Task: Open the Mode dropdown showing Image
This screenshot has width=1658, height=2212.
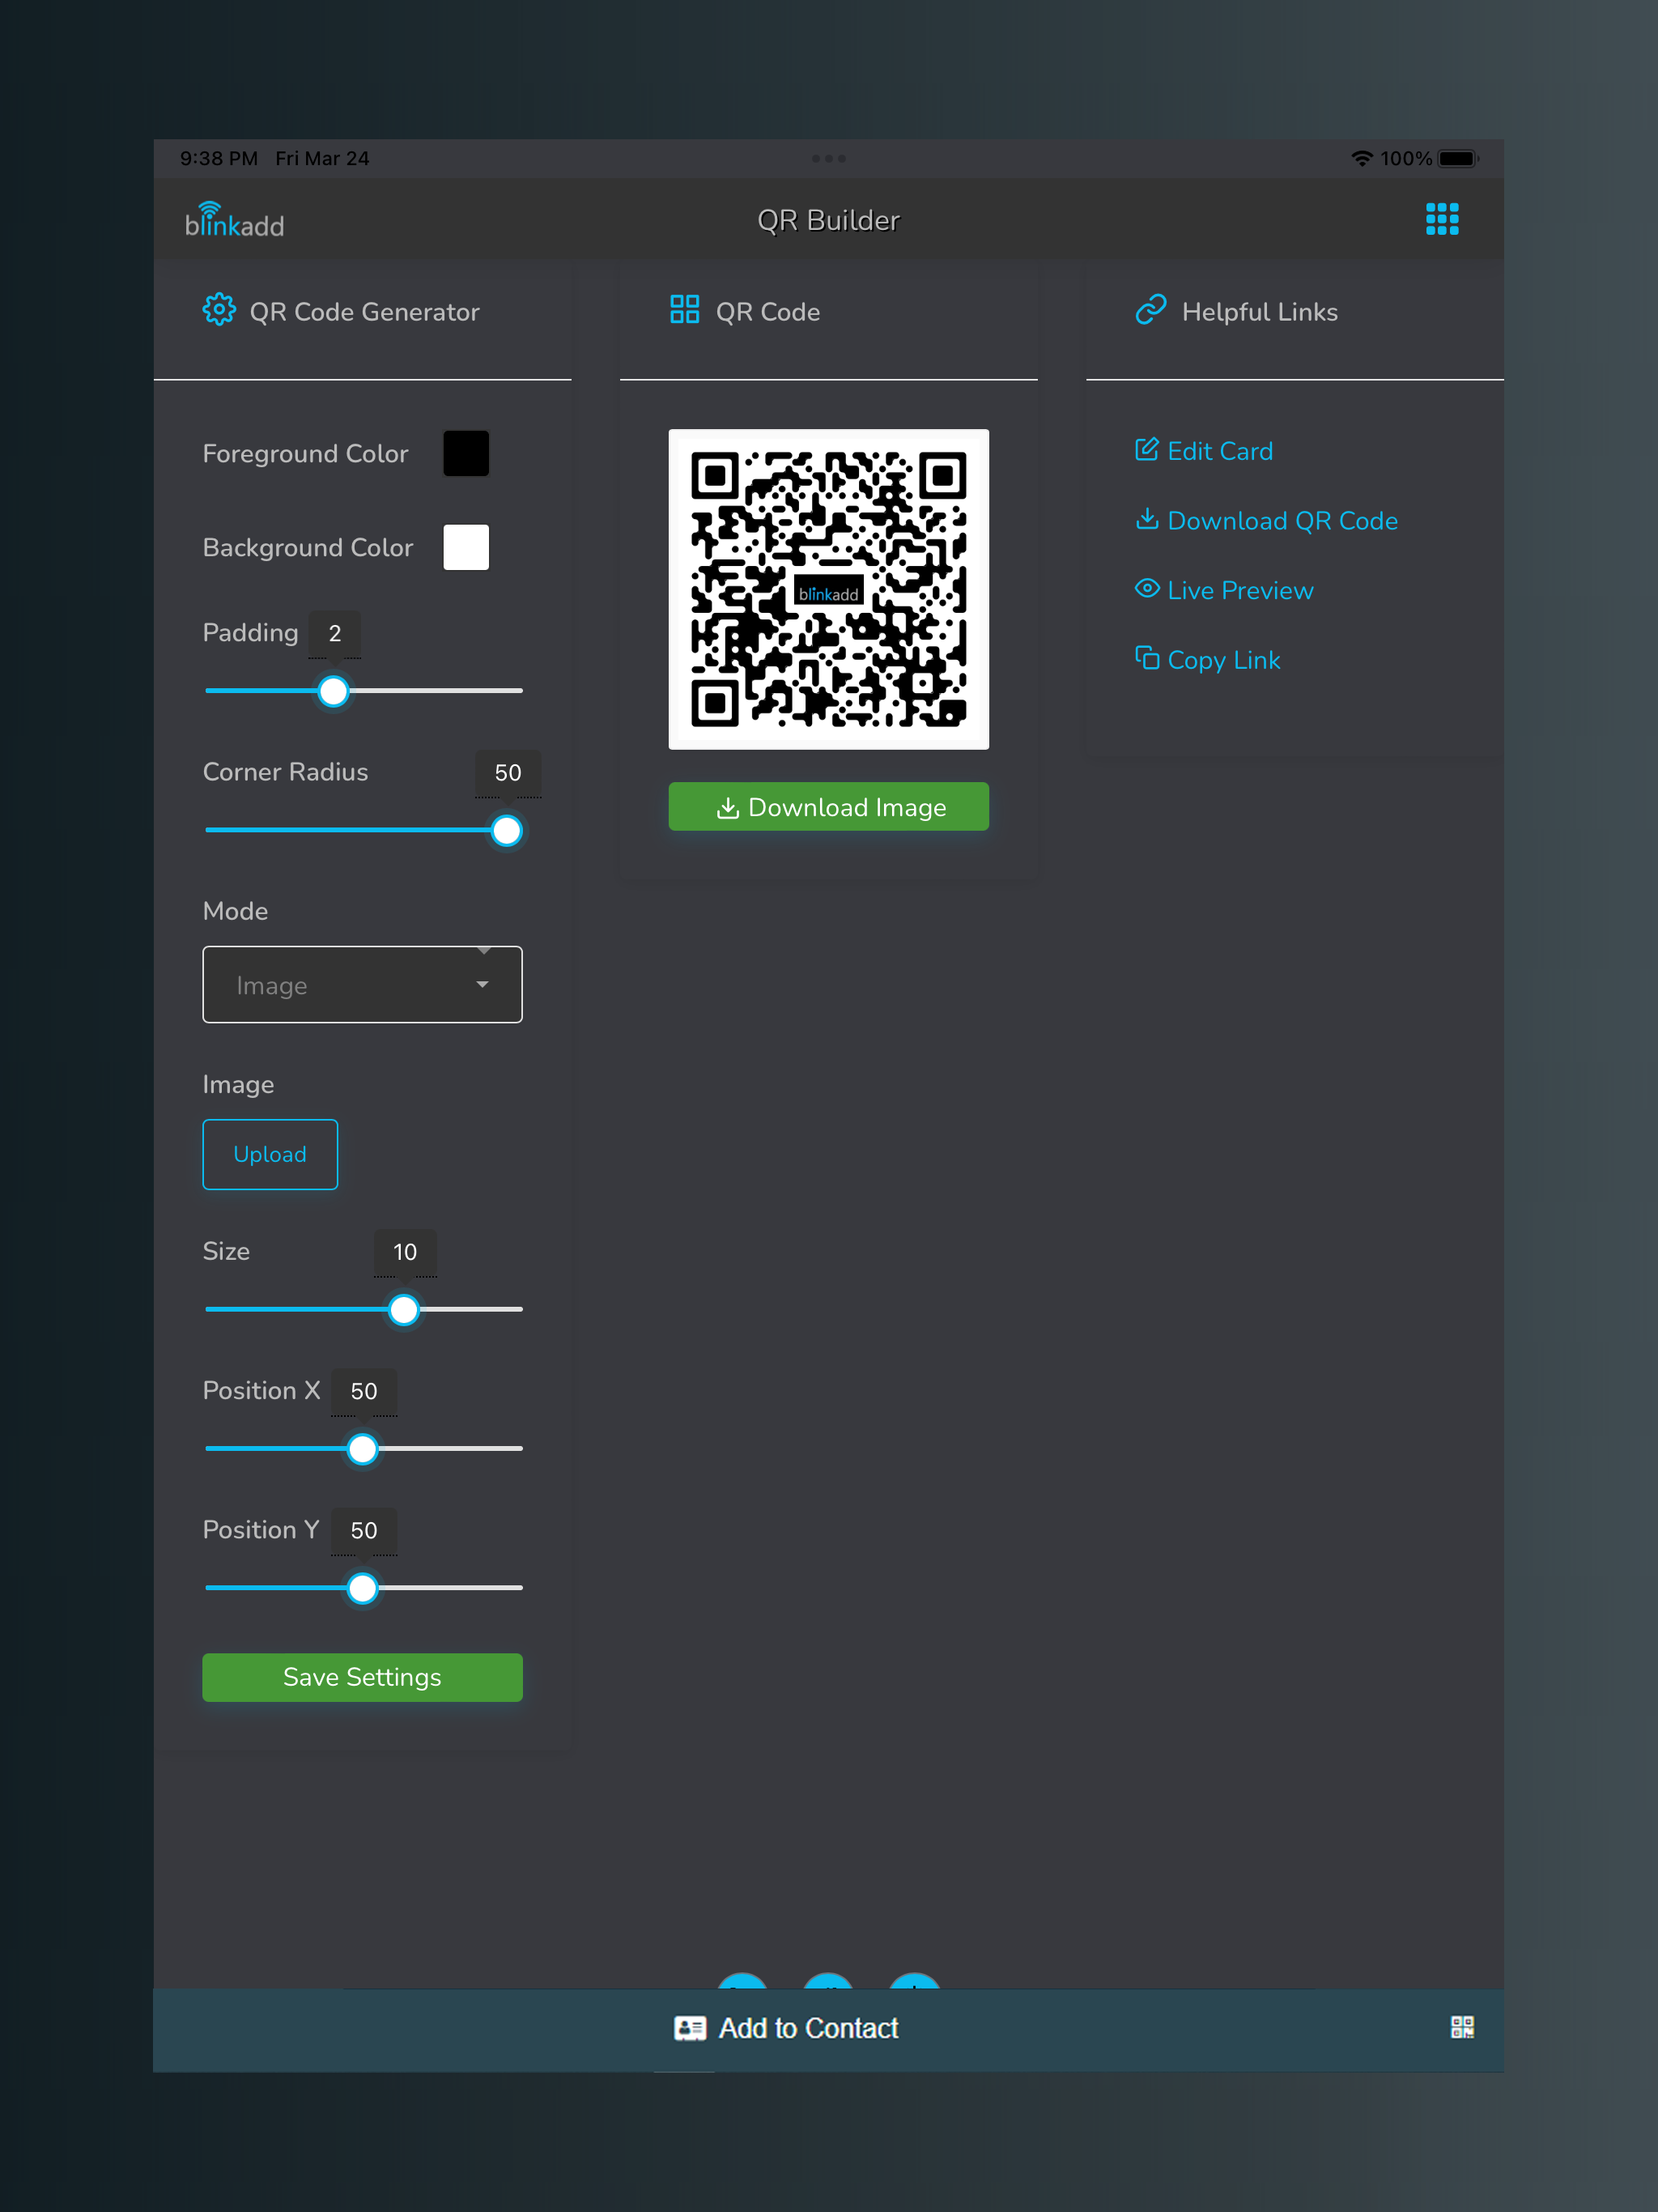Action: click(362, 985)
